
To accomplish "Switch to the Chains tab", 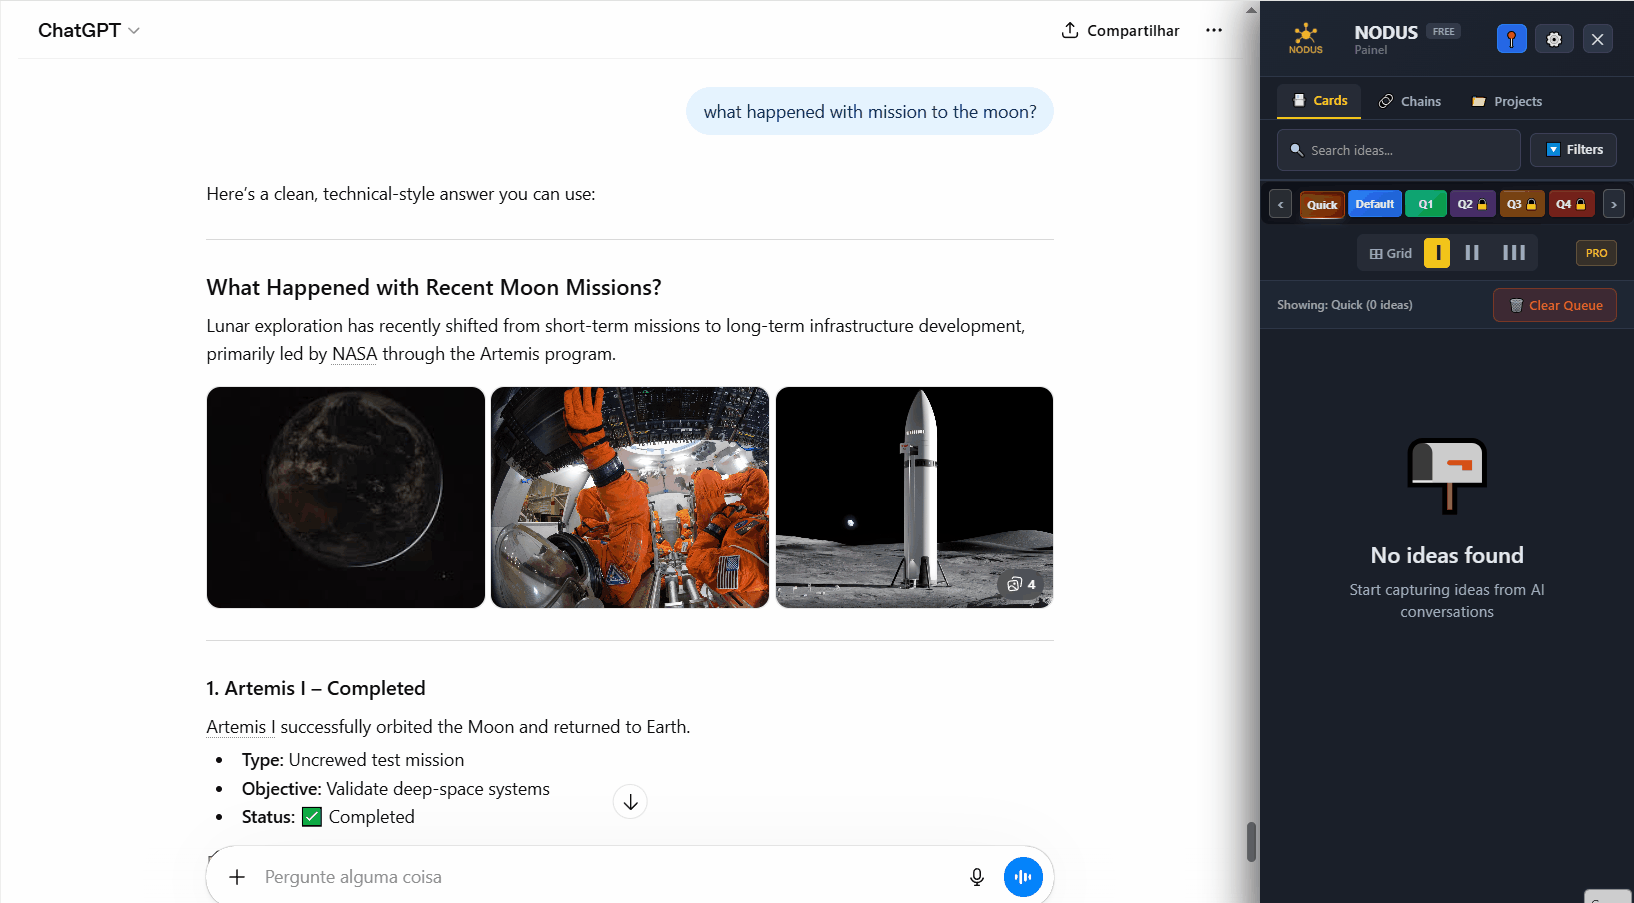I will [x=1409, y=101].
